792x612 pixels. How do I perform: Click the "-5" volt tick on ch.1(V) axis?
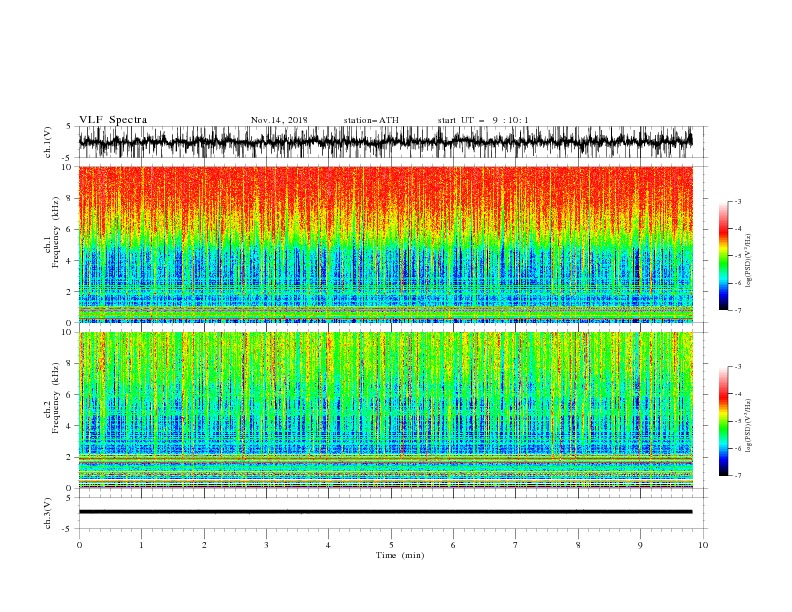click(68, 158)
